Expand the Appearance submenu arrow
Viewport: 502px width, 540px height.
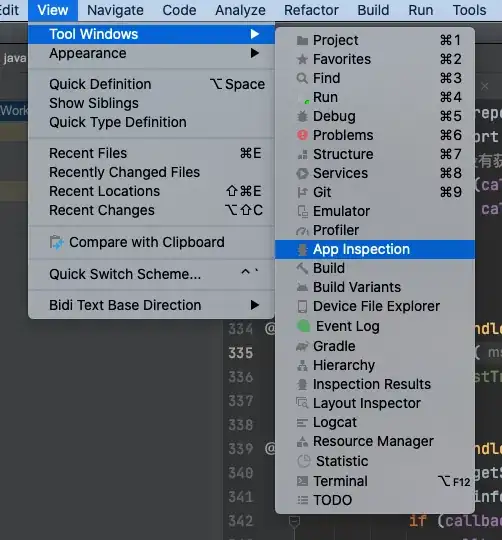coord(255,53)
